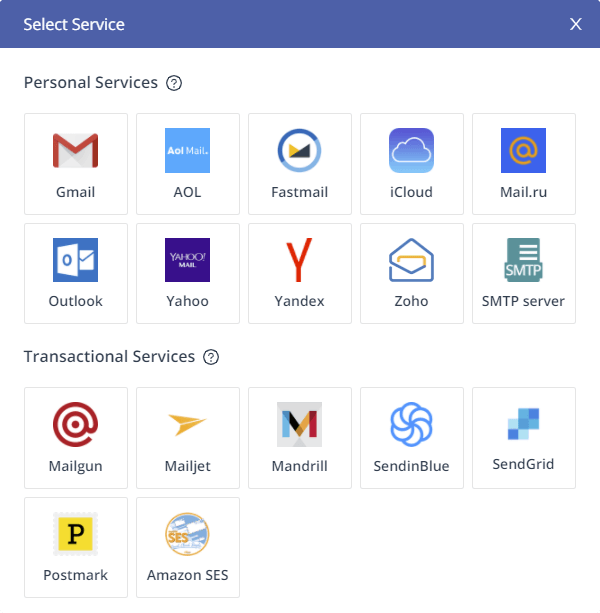Choose the Yandex service tile
The height and width of the screenshot is (613, 600).
point(300,273)
